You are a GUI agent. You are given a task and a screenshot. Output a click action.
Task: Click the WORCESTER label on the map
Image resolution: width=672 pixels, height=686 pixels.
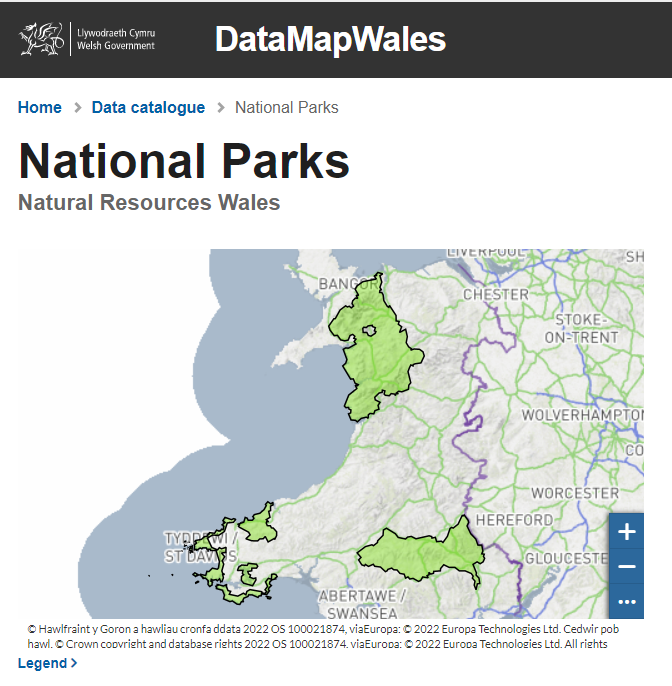[575, 493]
